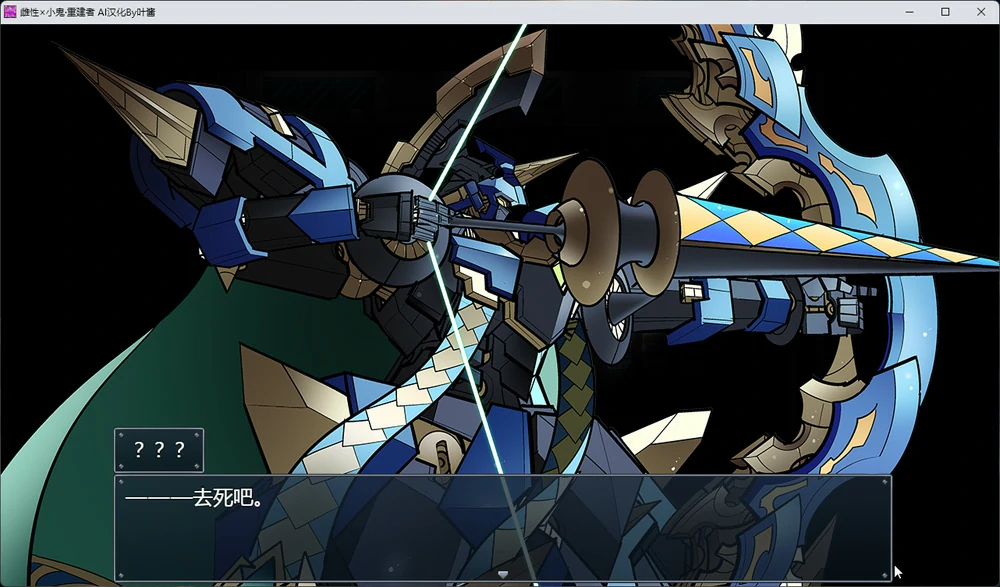The image size is (1000, 587).
Task: Click the top-left rivet of dialogue box
Action: pyautogui.click(x=121, y=482)
